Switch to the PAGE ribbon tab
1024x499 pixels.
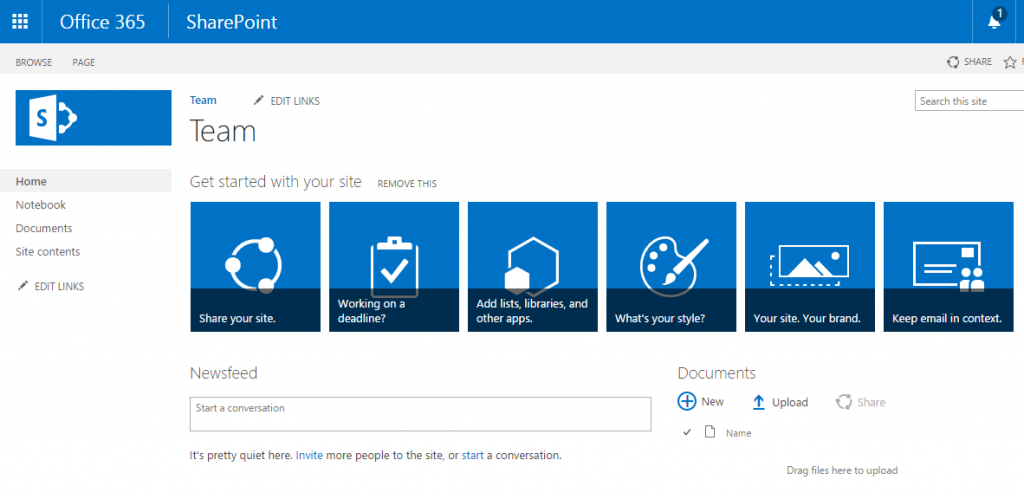pyautogui.click(x=84, y=63)
